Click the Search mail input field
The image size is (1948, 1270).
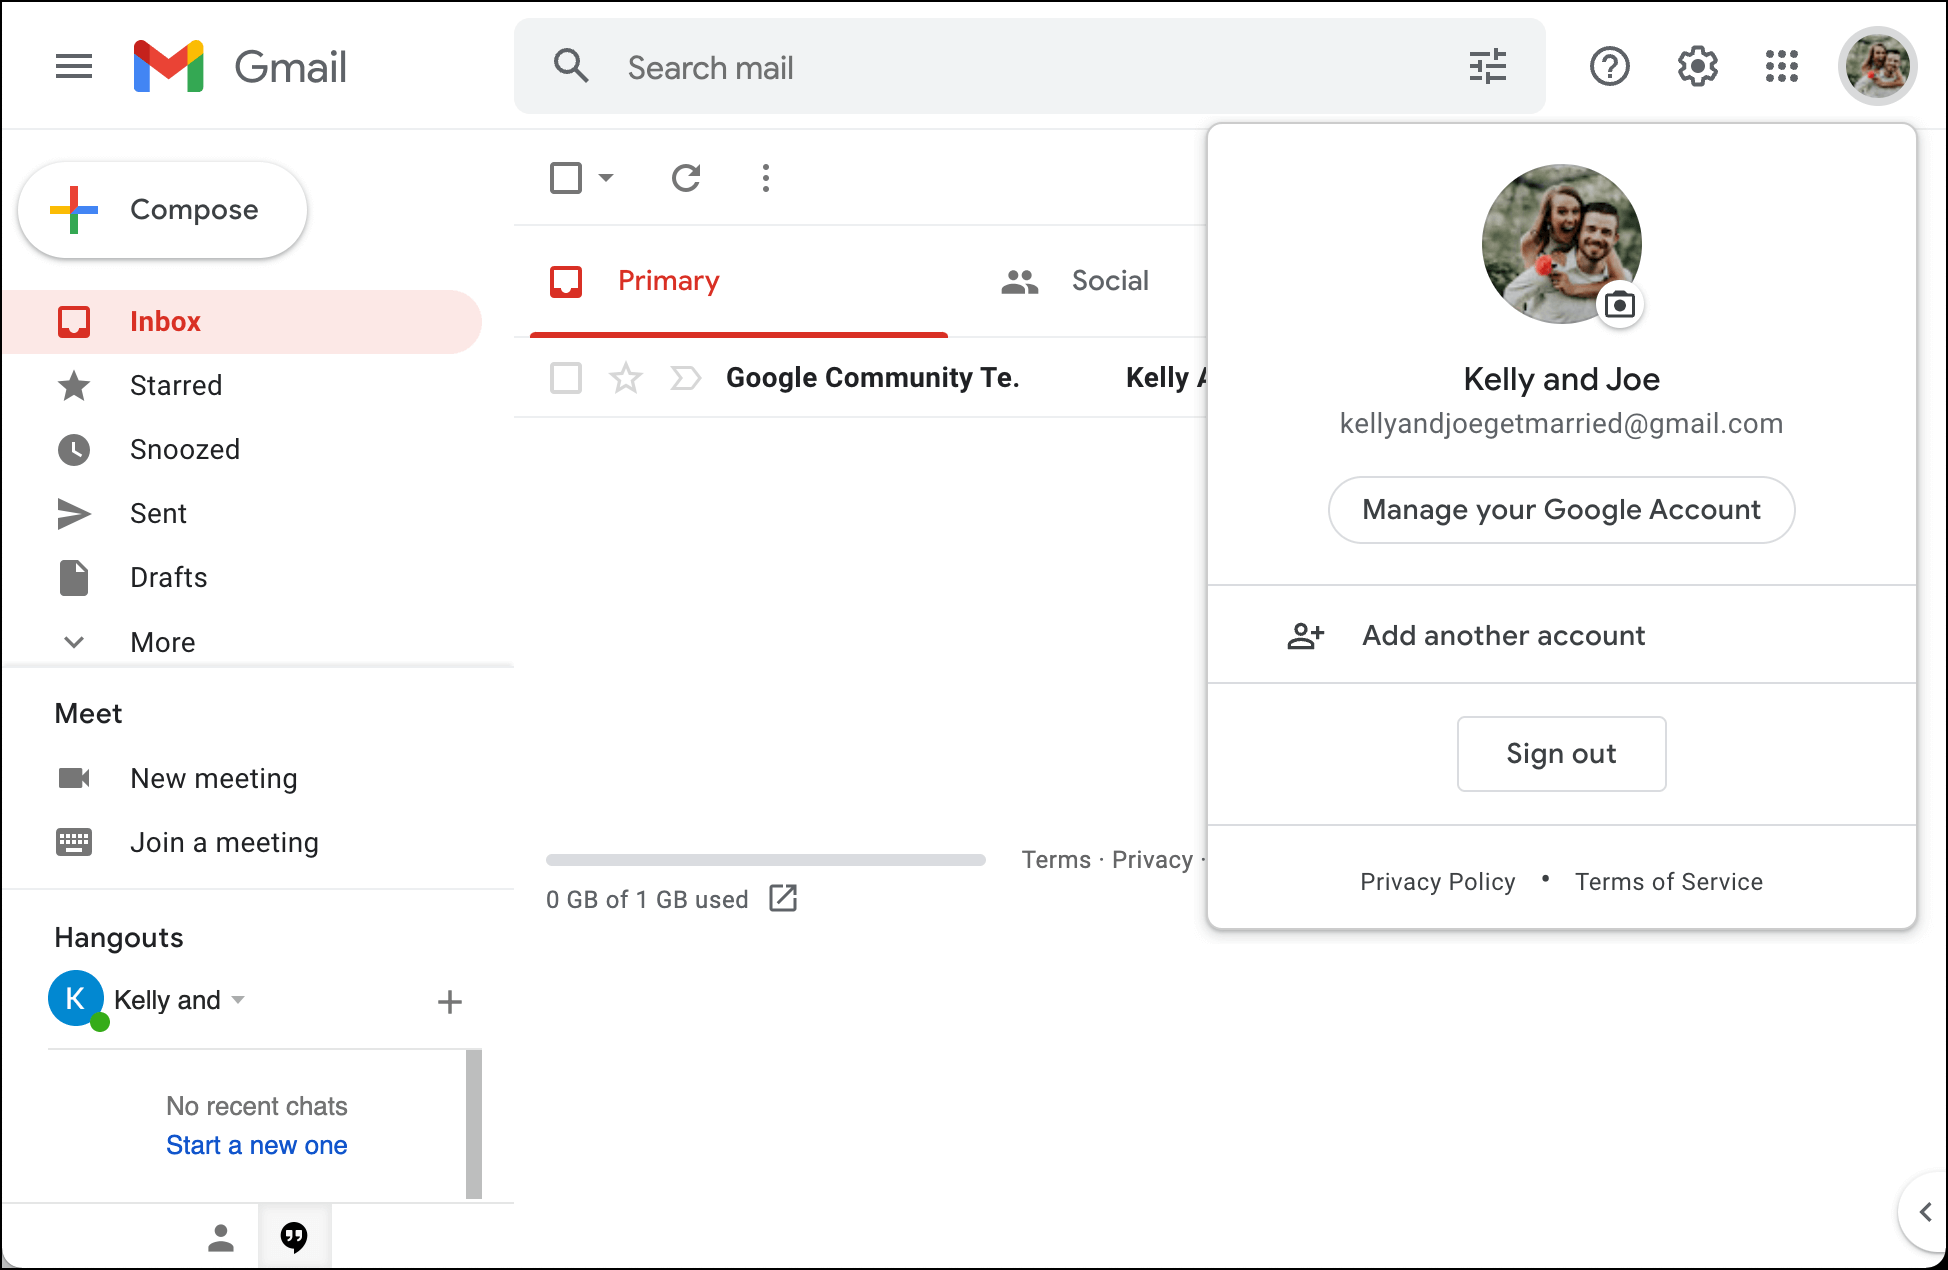[x=1029, y=66]
